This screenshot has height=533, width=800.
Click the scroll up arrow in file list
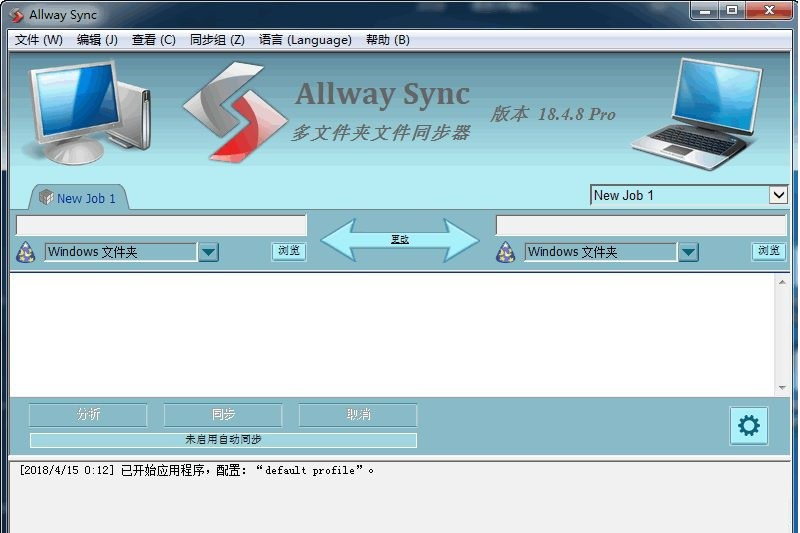coord(782,282)
